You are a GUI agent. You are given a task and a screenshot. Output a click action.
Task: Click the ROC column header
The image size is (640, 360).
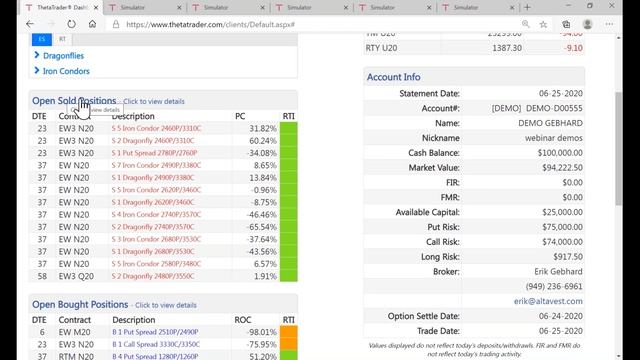[x=243, y=320]
